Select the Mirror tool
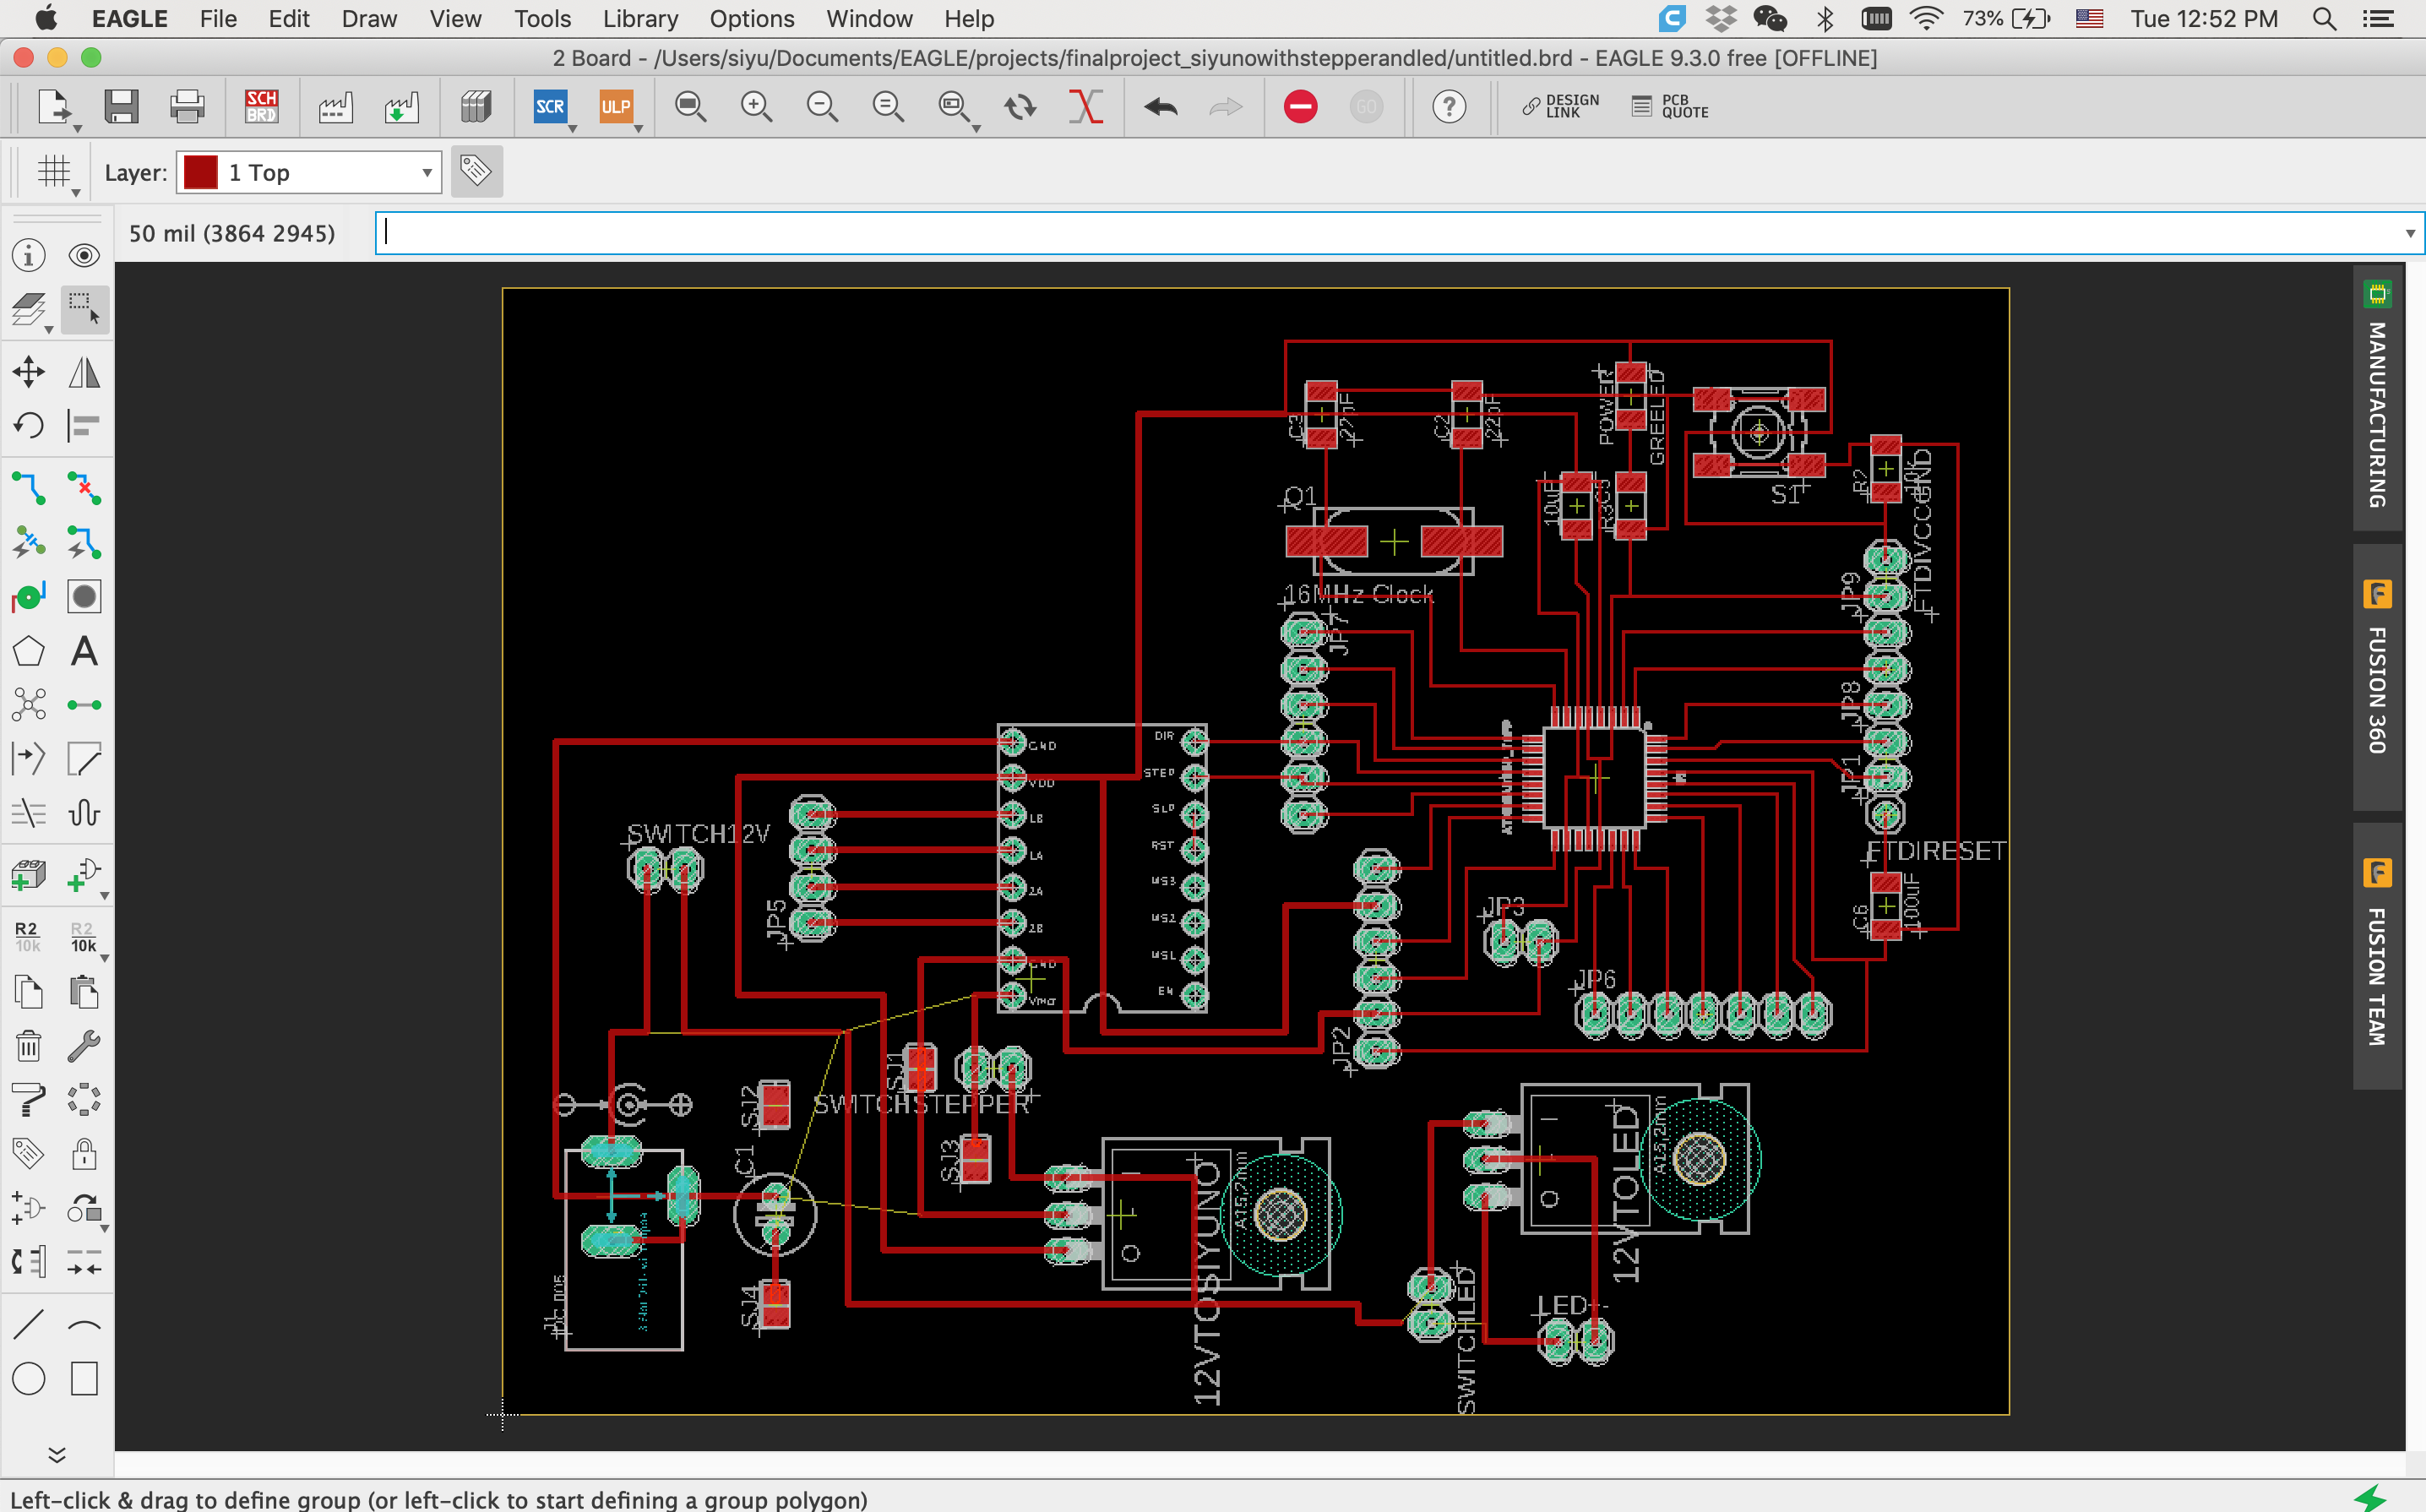Viewport: 2426px width, 1512px height. tap(84, 372)
